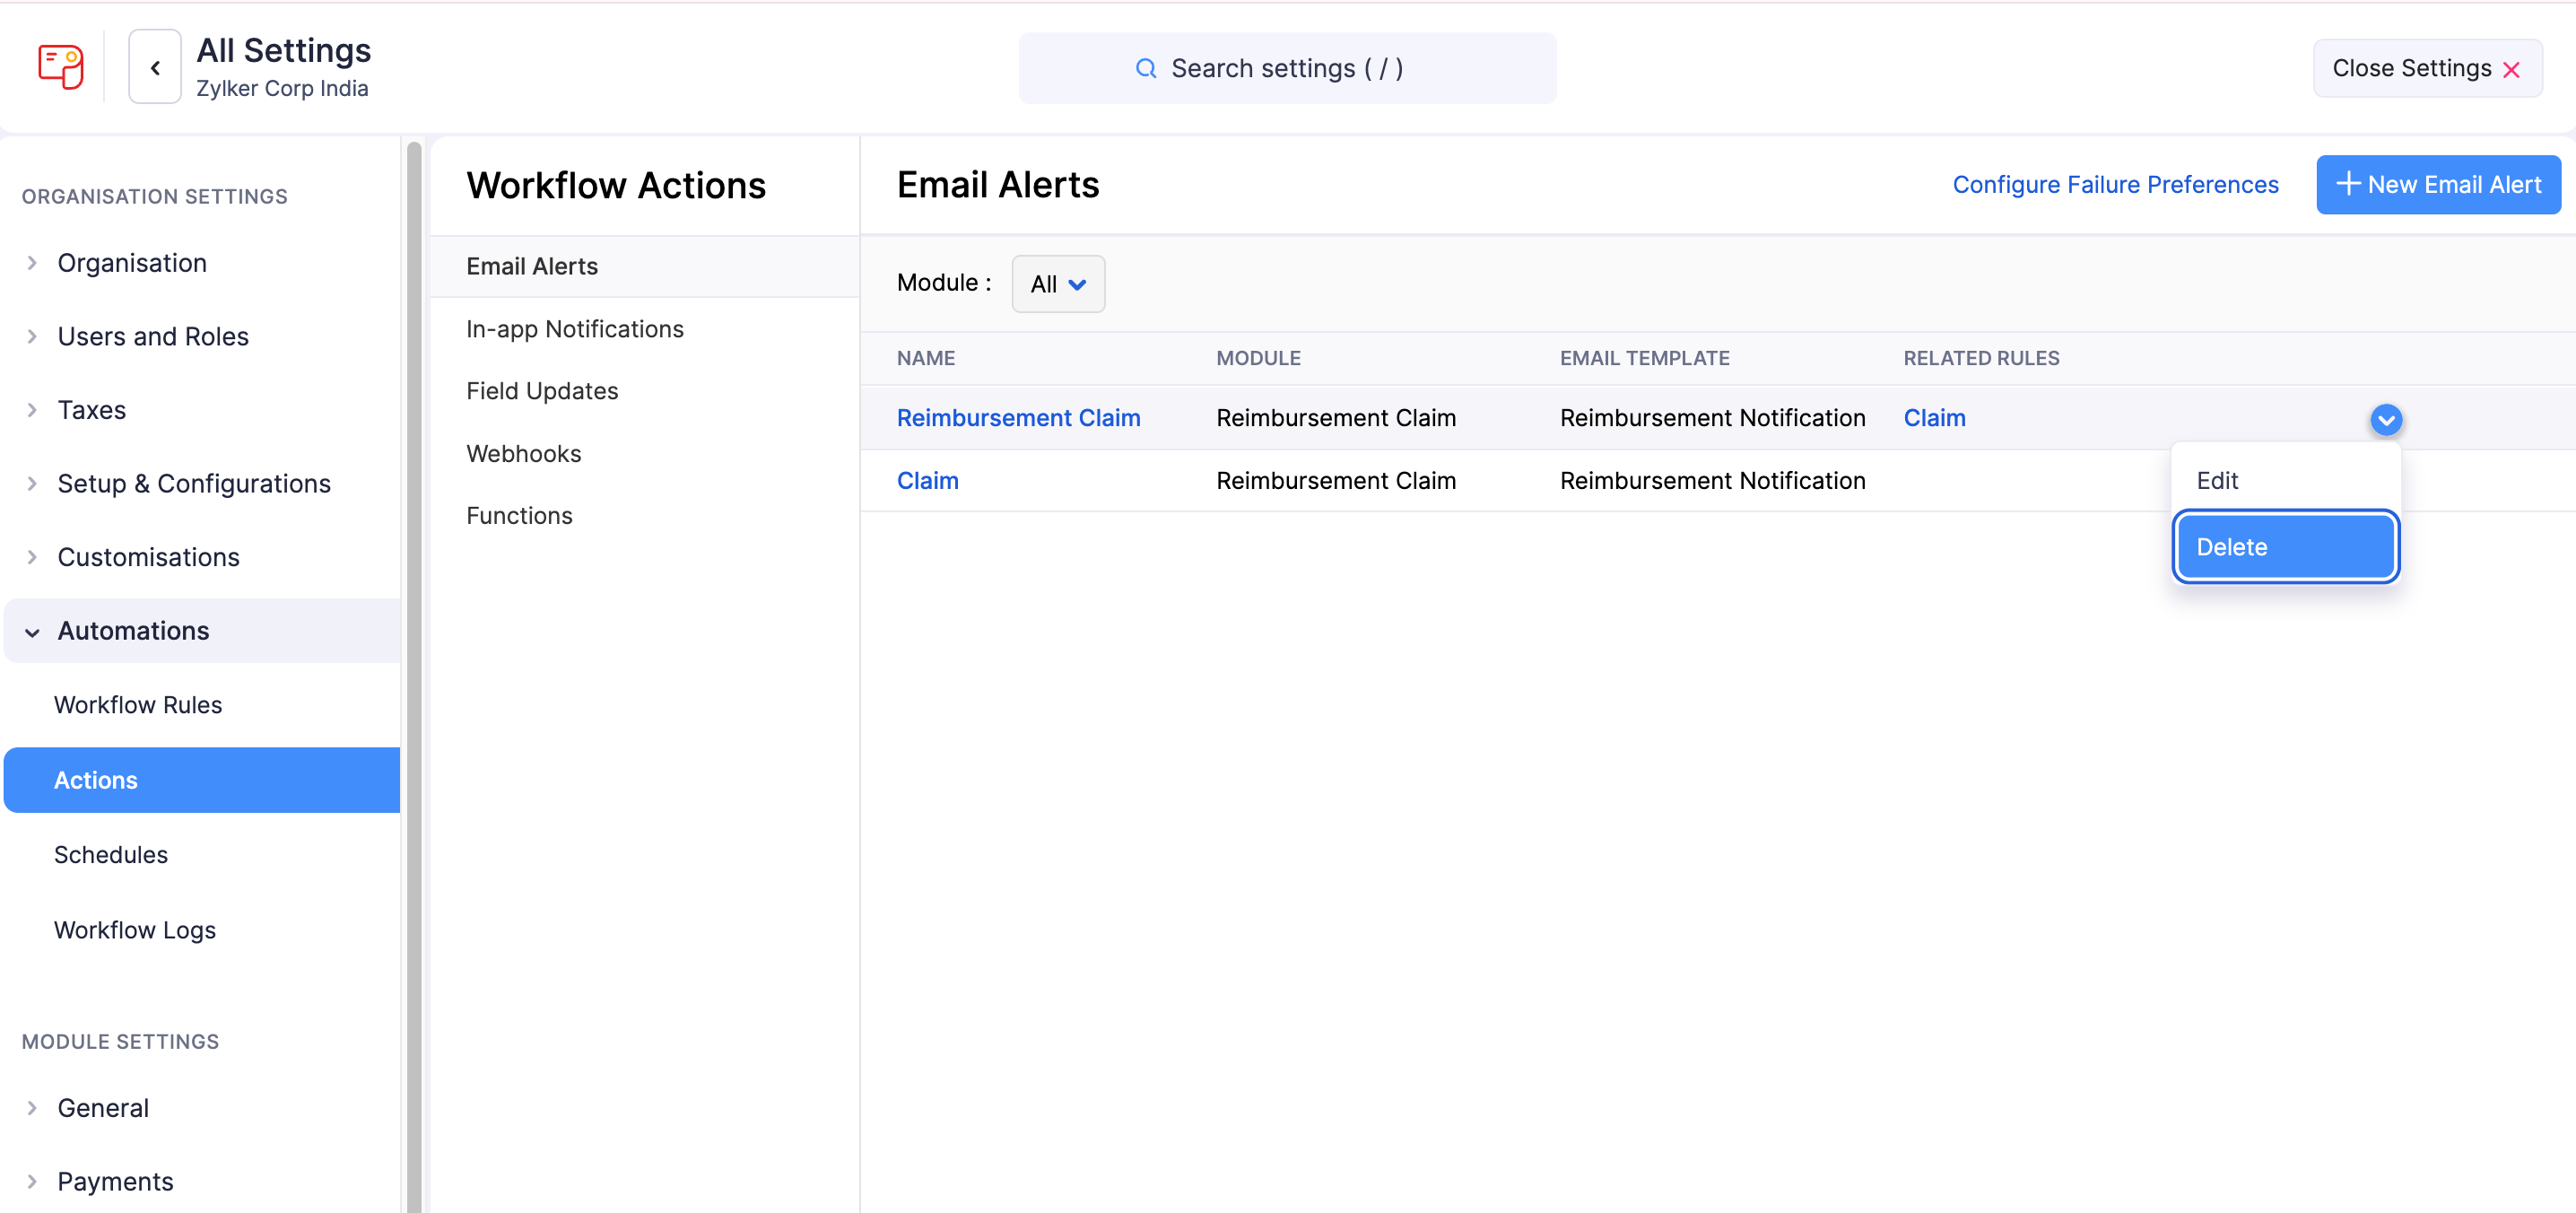Viewport: 2576px width, 1213px height.
Task: Expand the General module settings
Action: [32, 1108]
